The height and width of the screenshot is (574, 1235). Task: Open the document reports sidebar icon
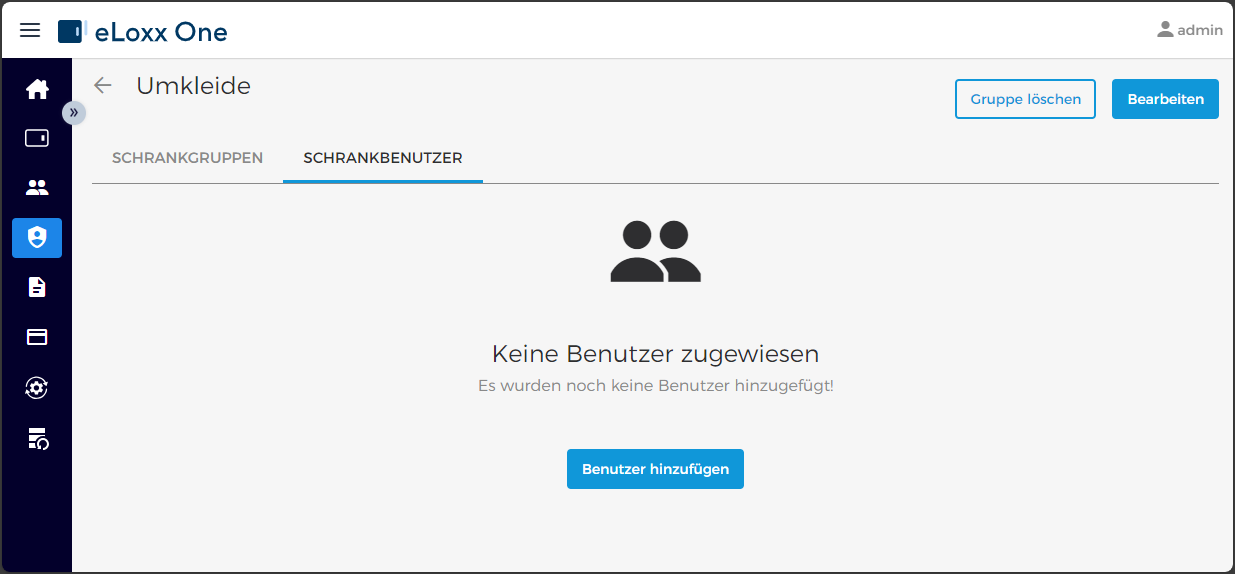point(37,288)
